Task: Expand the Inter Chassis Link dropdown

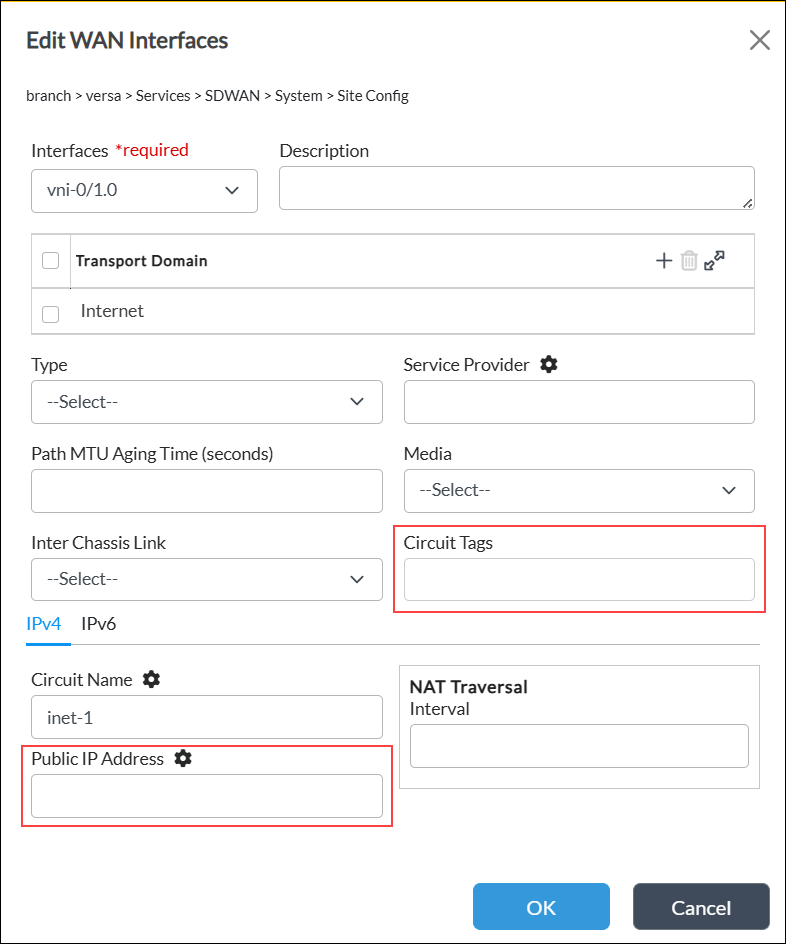Action: pos(206,579)
